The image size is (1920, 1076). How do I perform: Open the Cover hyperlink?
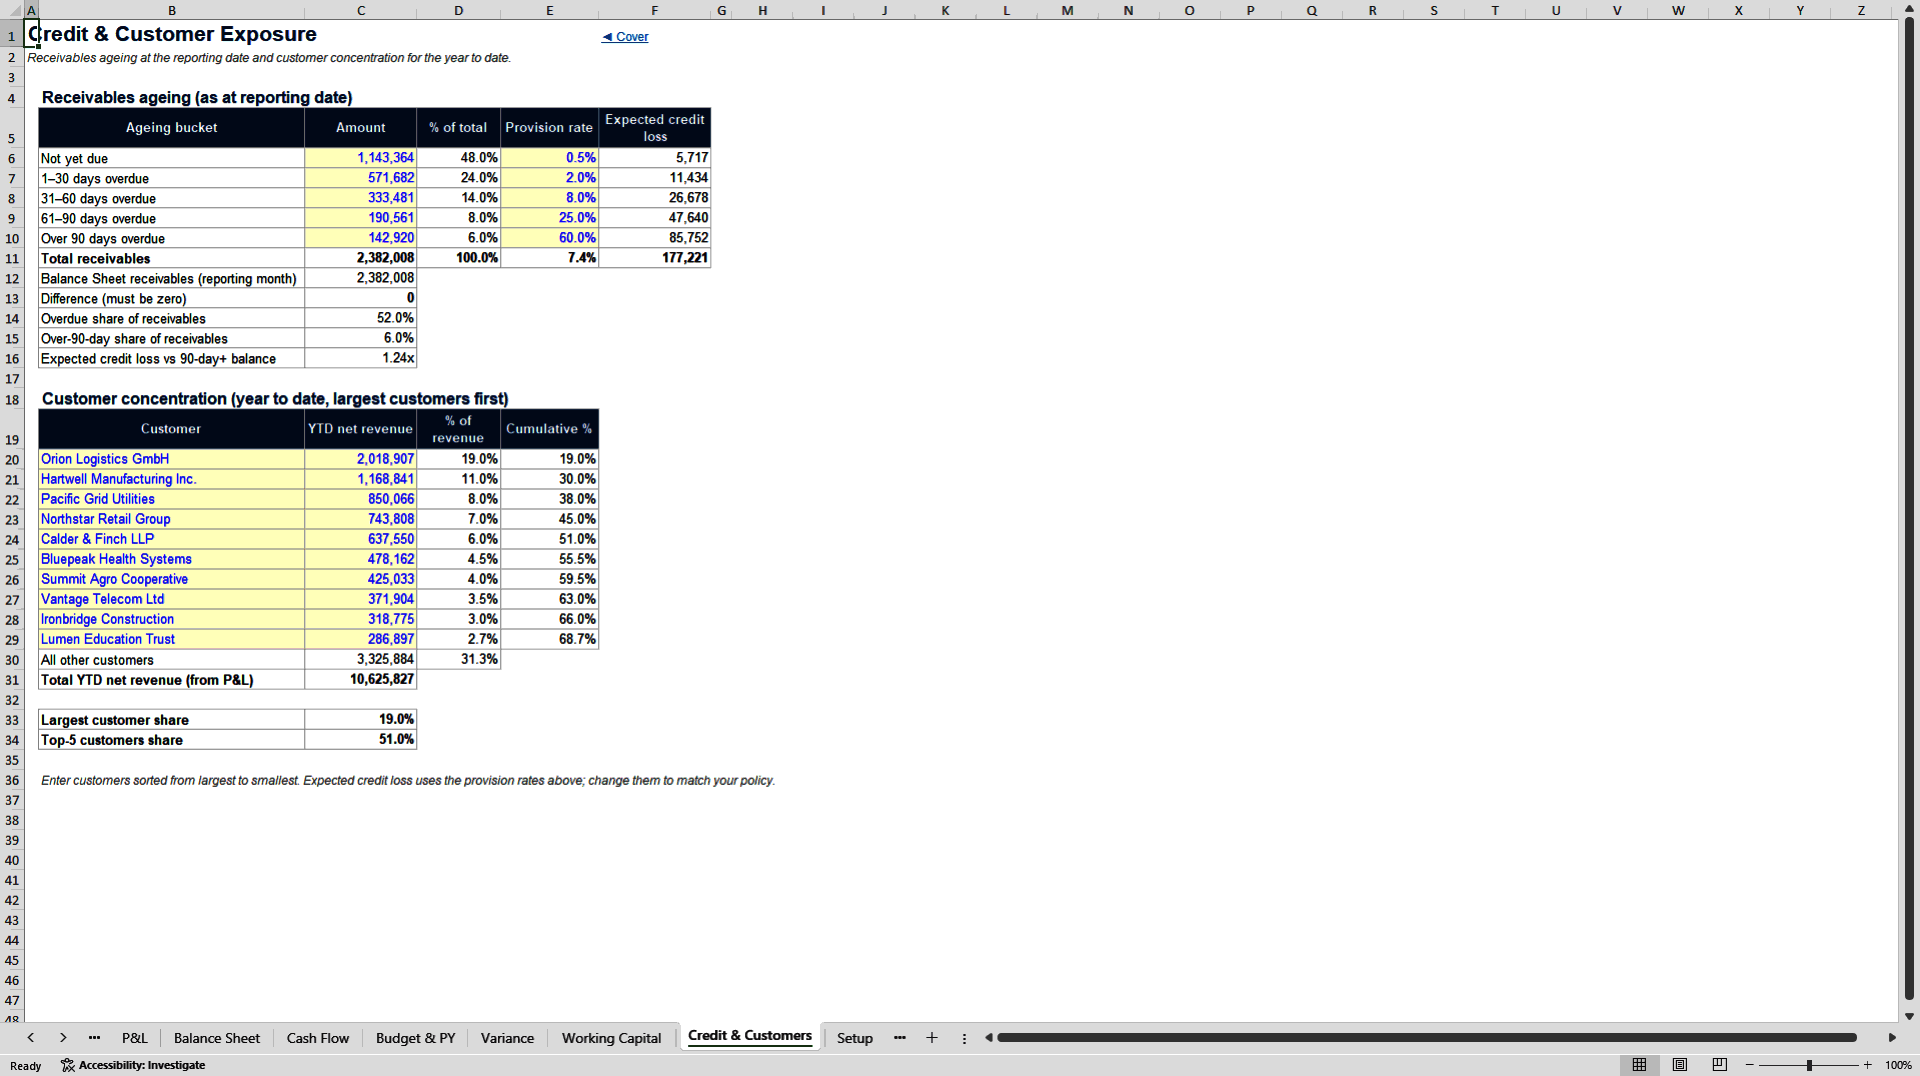(x=625, y=37)
